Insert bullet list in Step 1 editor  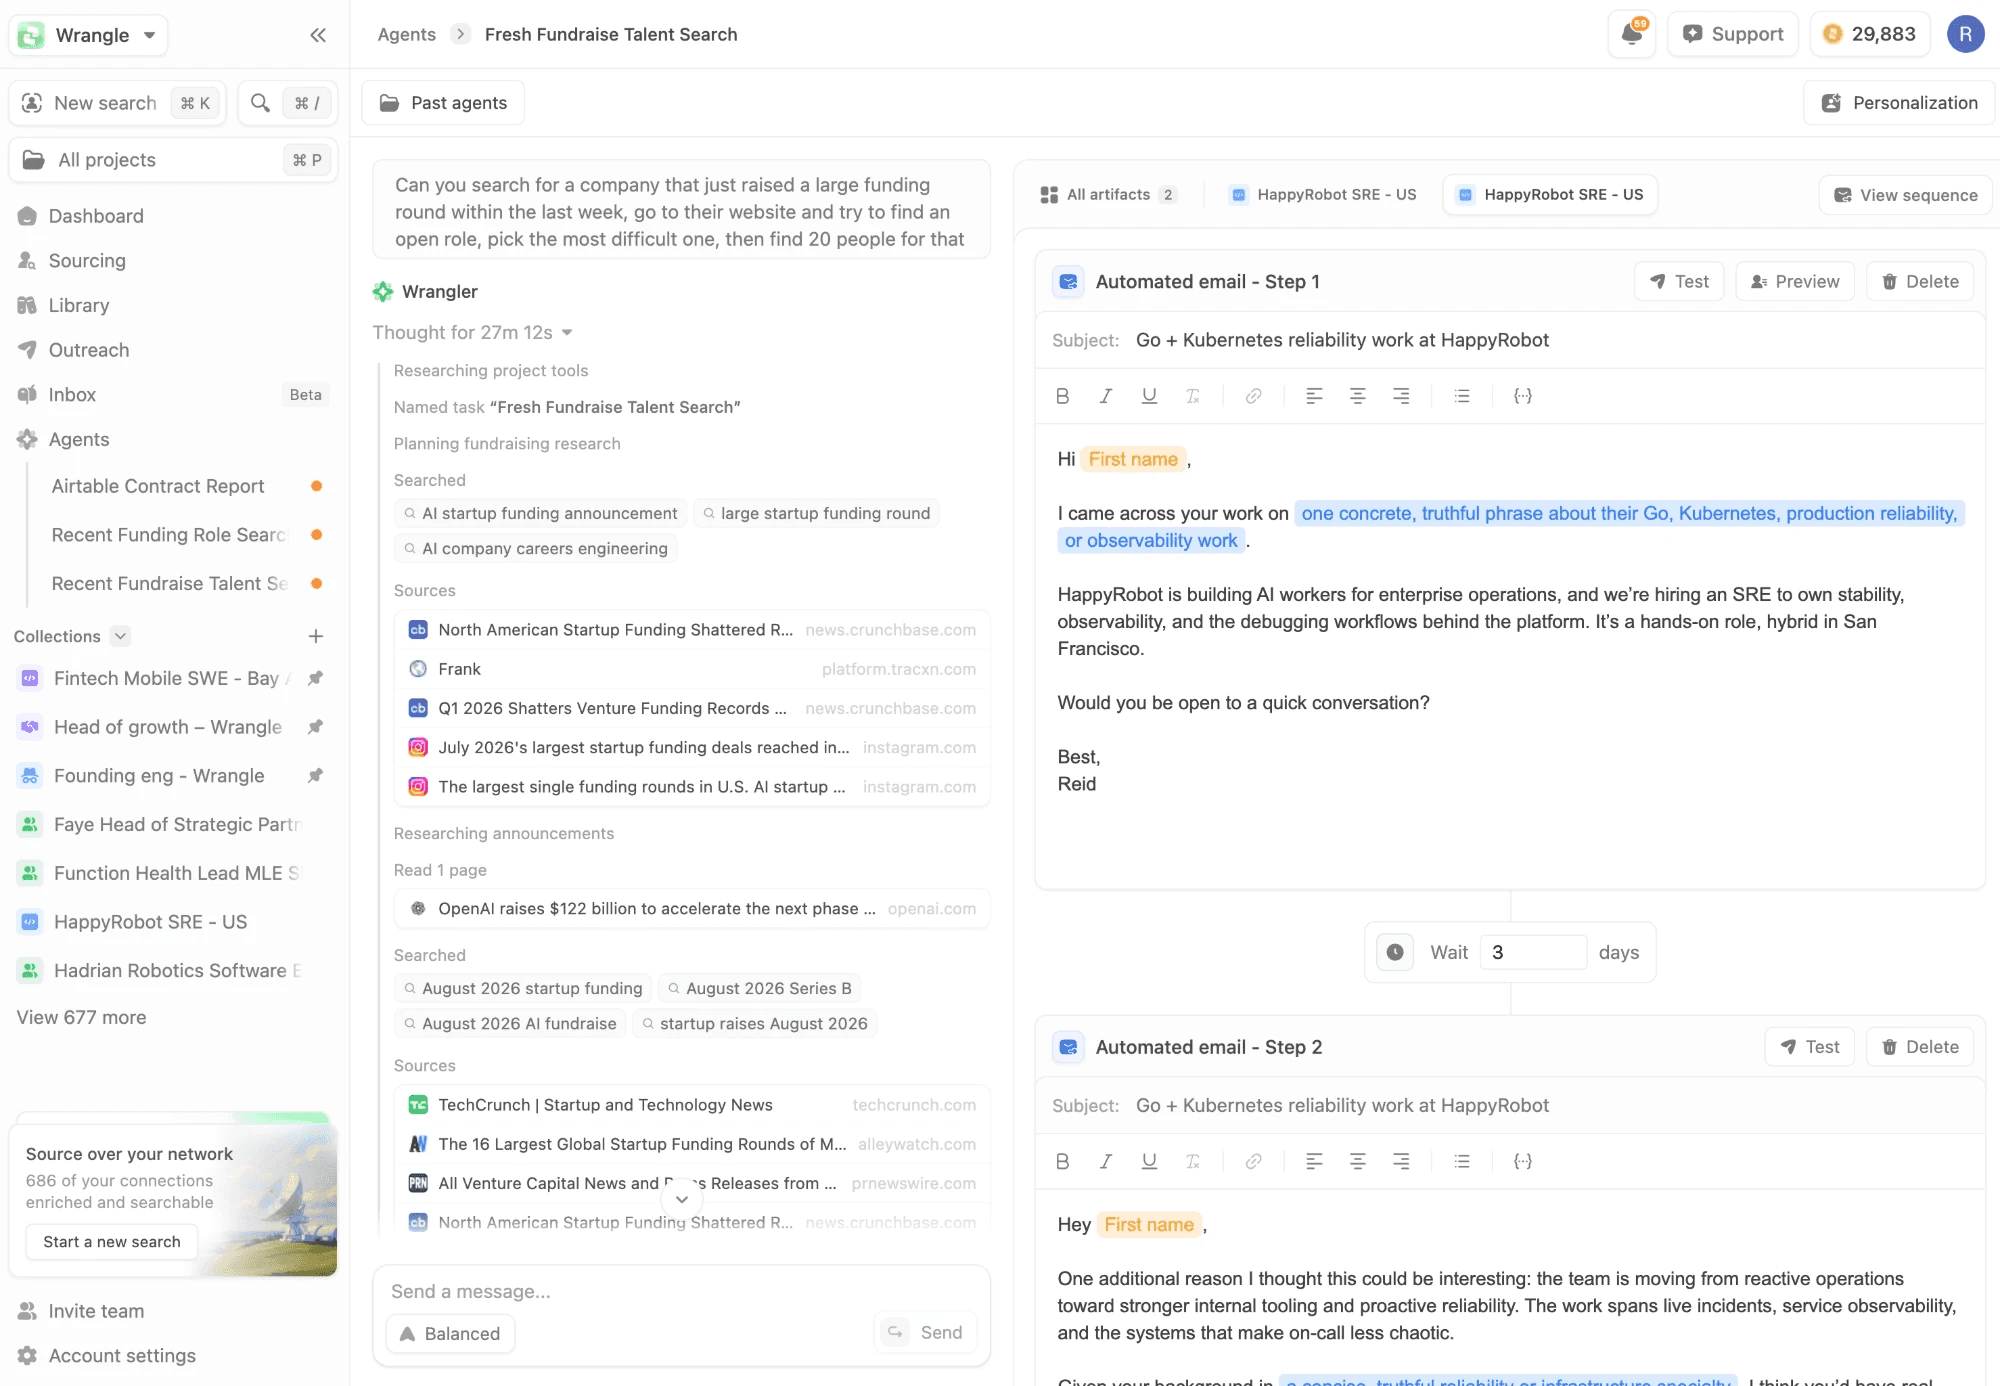tap(1462, 396)
